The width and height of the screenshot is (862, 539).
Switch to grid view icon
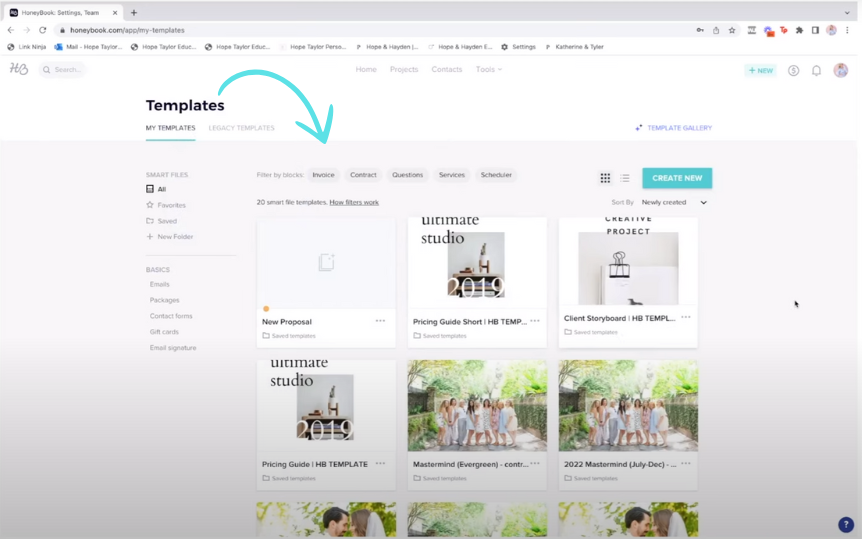[605, 178]
